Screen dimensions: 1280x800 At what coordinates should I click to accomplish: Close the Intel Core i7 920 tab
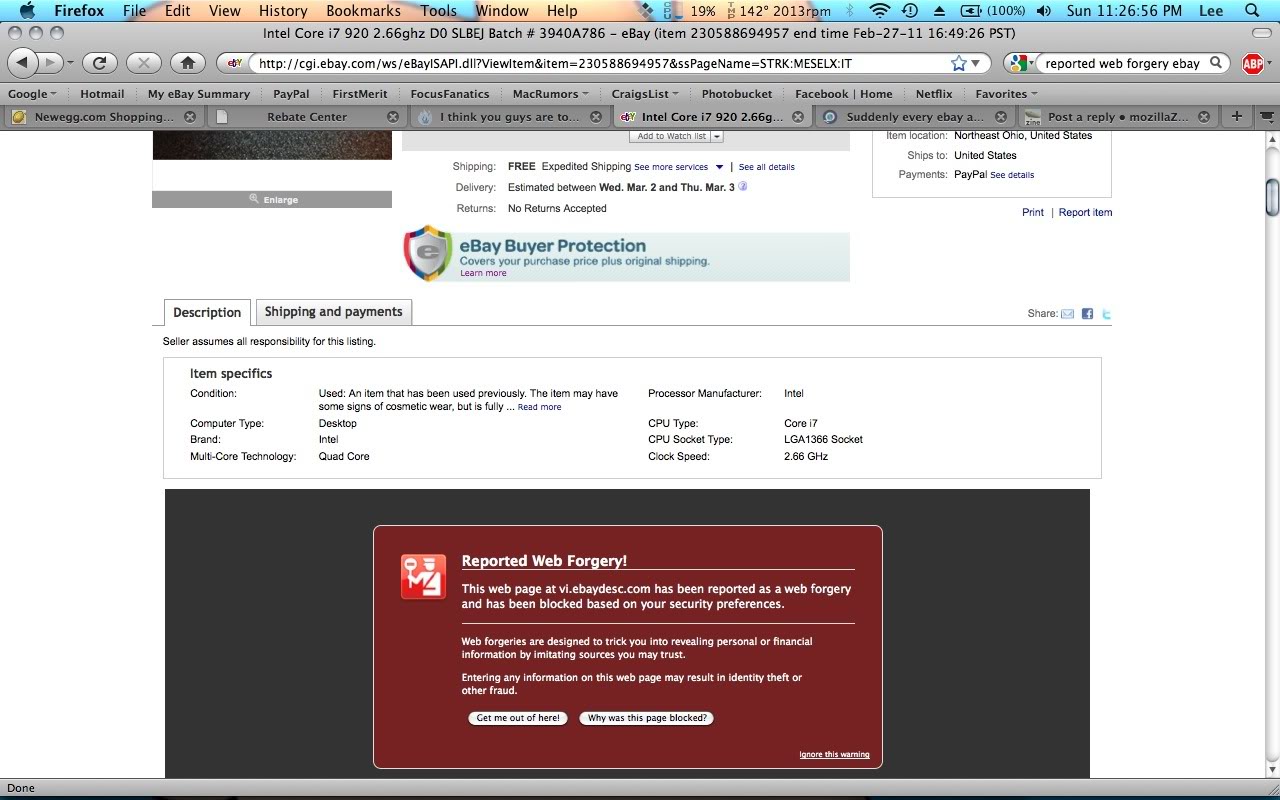click(799, 117)
